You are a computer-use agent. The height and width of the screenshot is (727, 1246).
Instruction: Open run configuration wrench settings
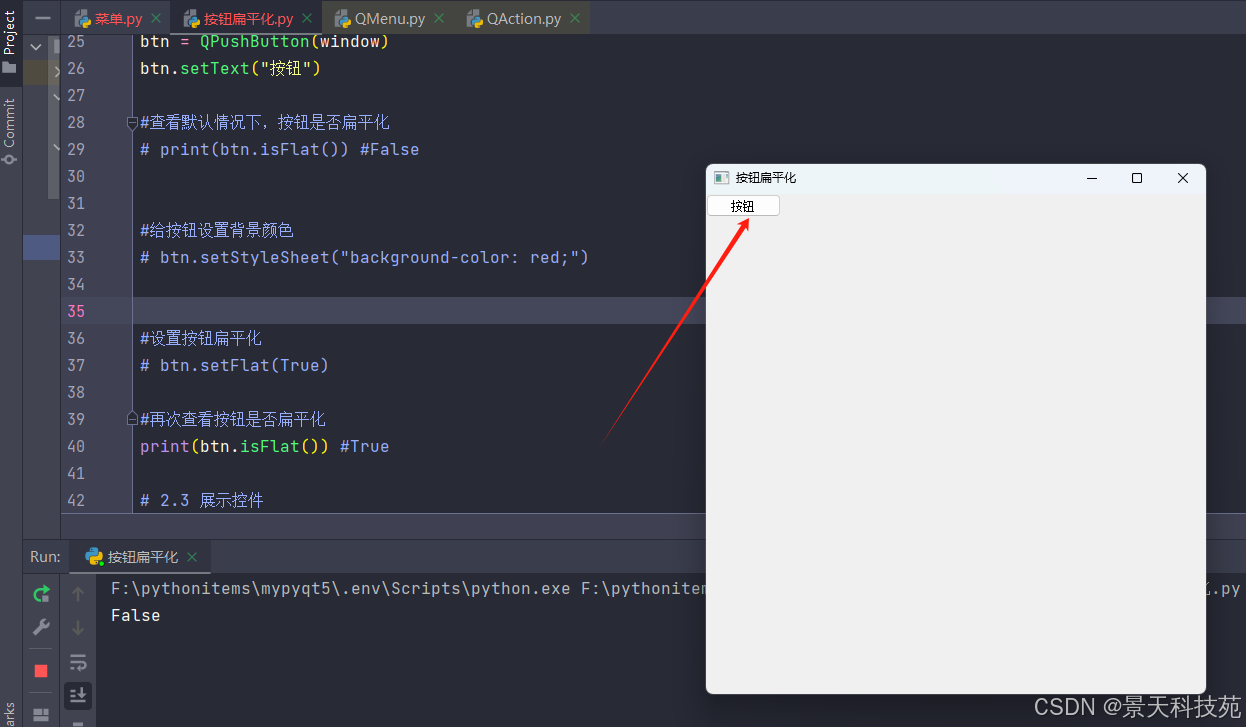coord(41,627)
